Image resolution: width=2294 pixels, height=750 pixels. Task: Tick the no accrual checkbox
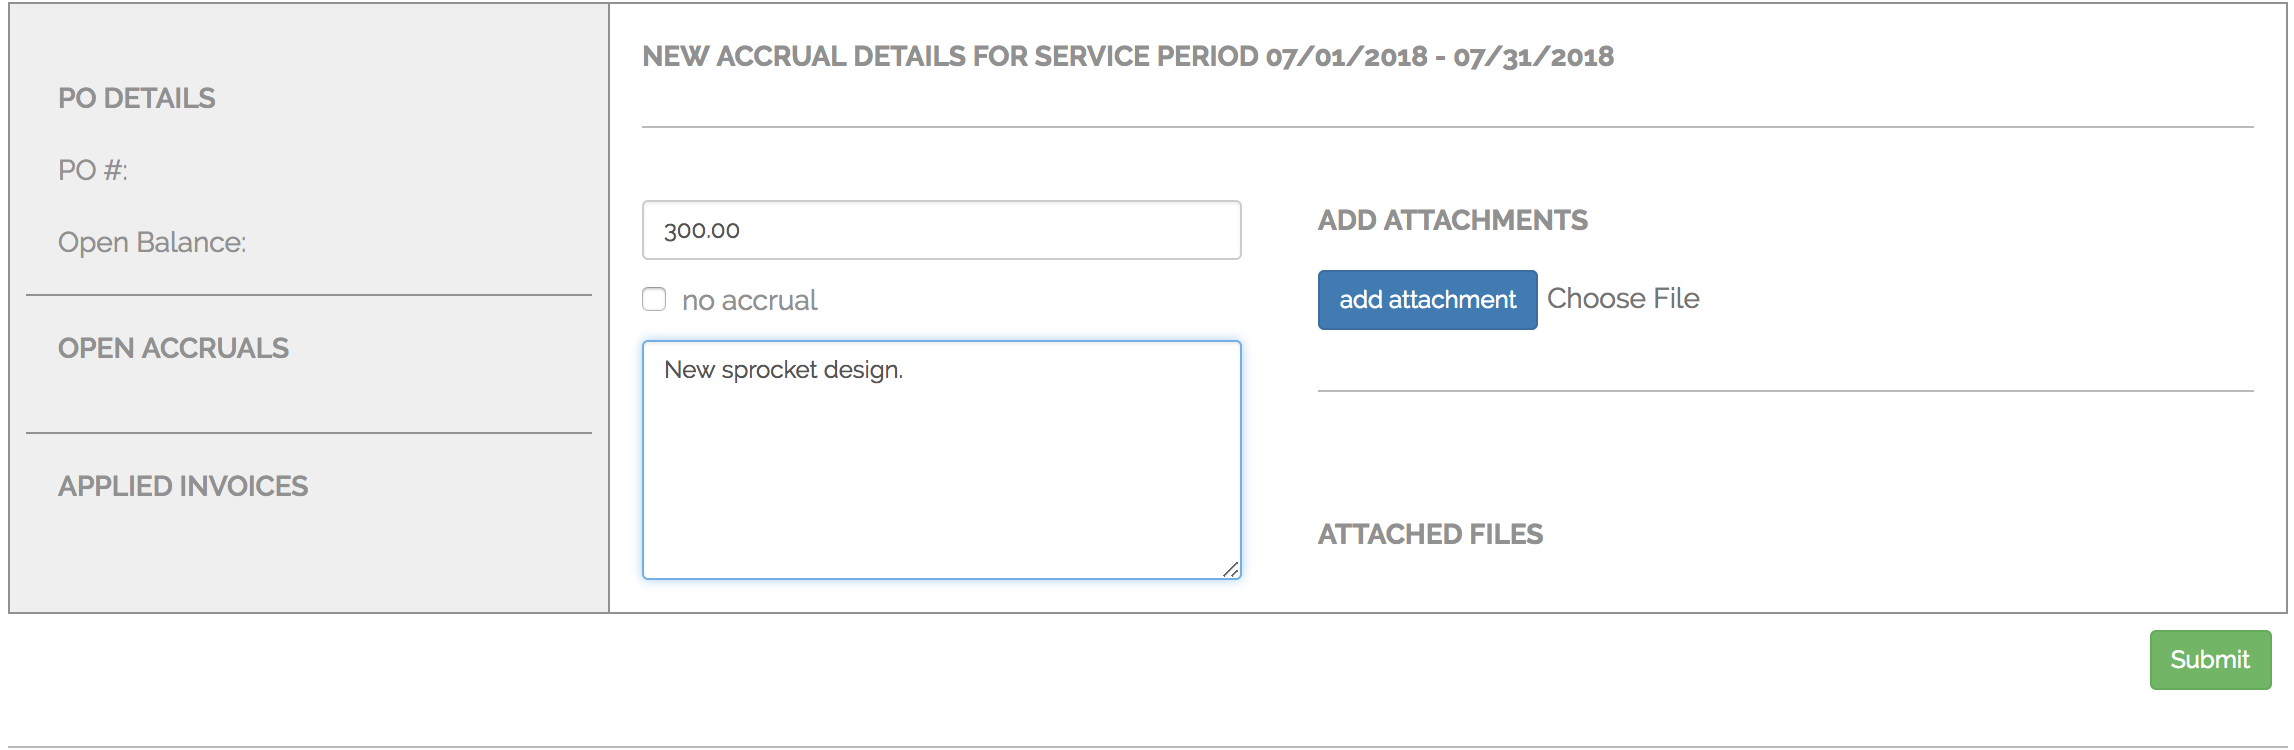654,299
